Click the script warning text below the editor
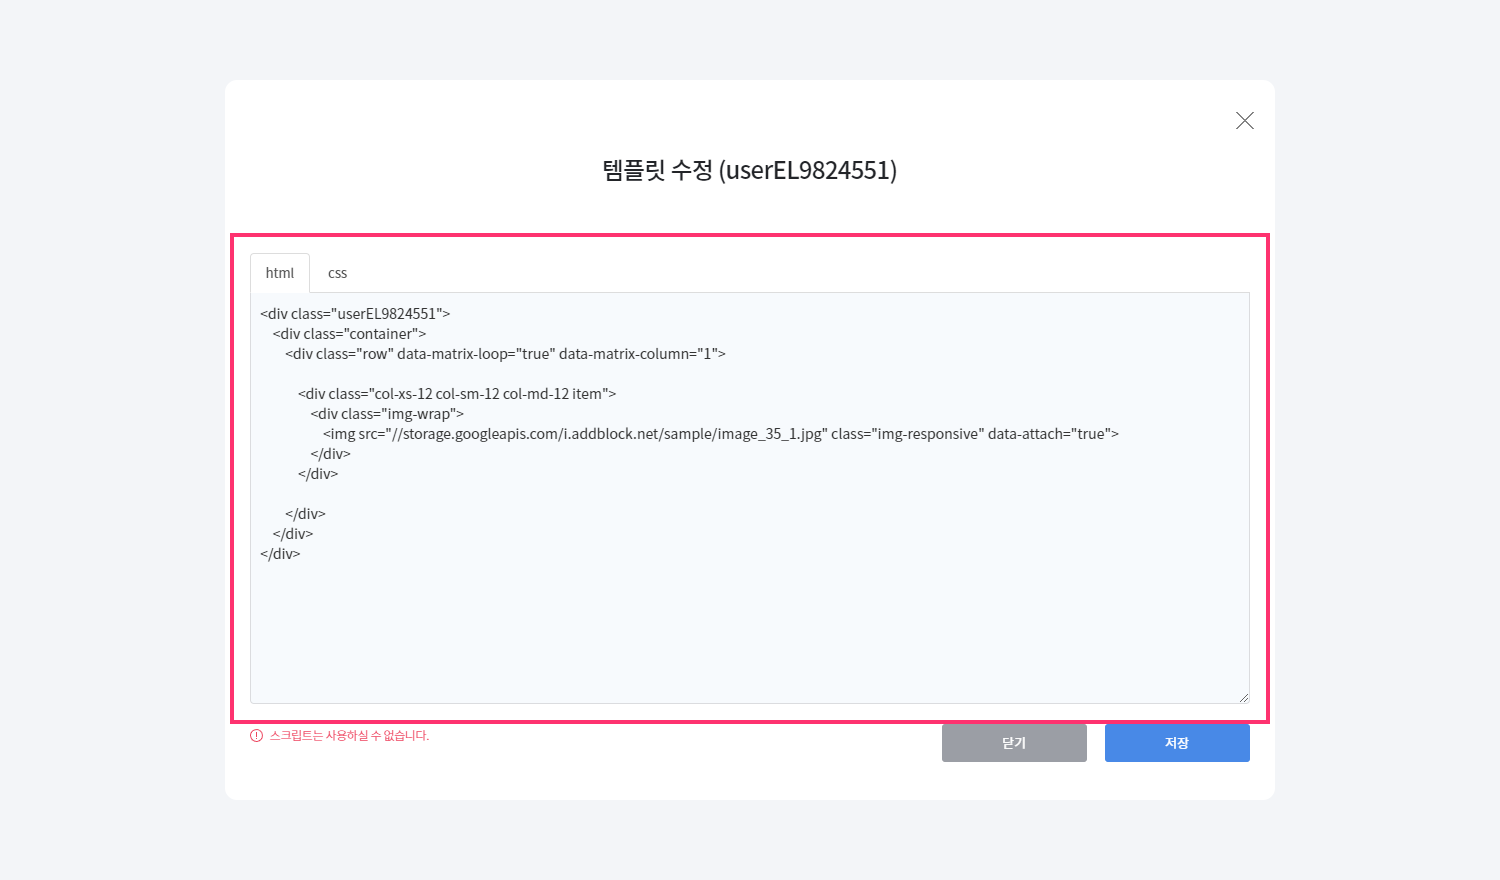This screenshot has height=880, width=1500. 349,736
